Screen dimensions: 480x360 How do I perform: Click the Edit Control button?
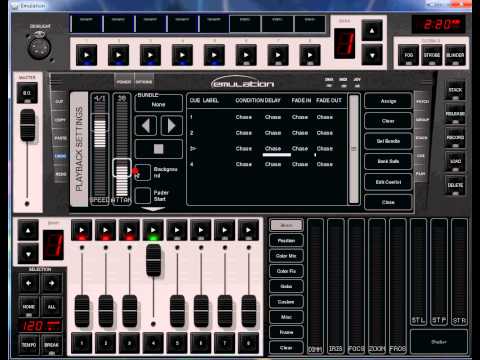[388, 182]
